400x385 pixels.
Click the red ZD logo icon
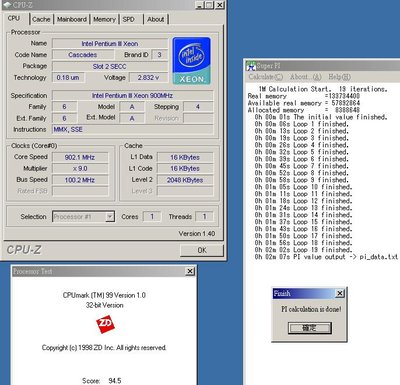[x=105, y=324]
